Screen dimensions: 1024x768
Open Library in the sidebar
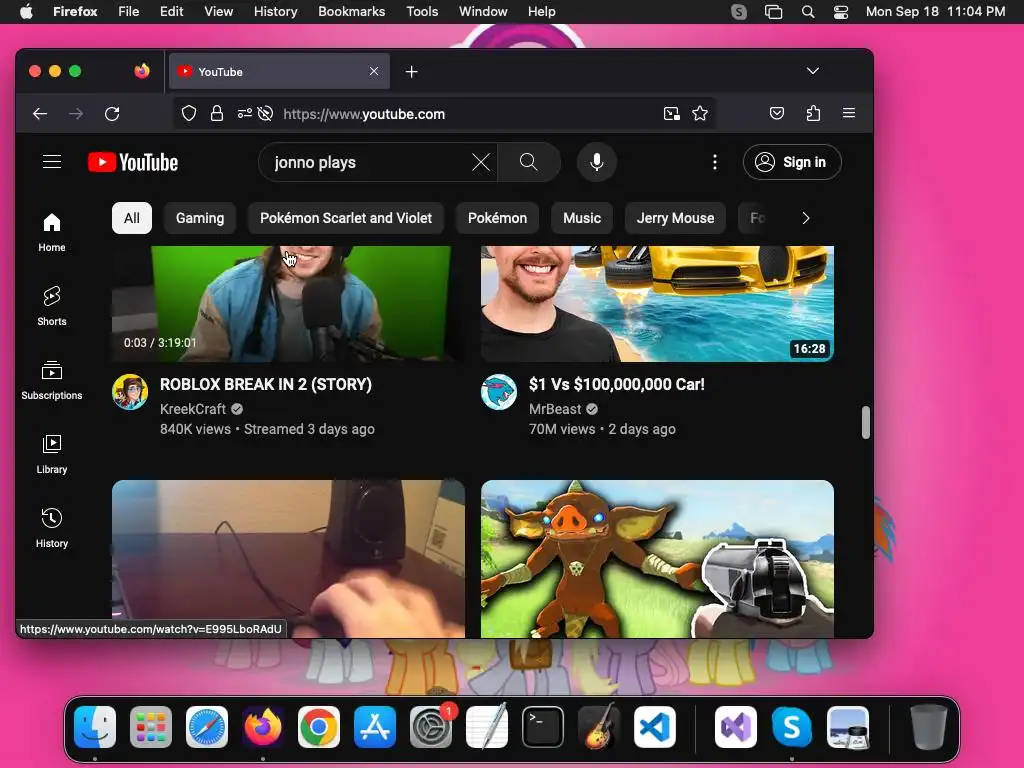click(52, 454)
